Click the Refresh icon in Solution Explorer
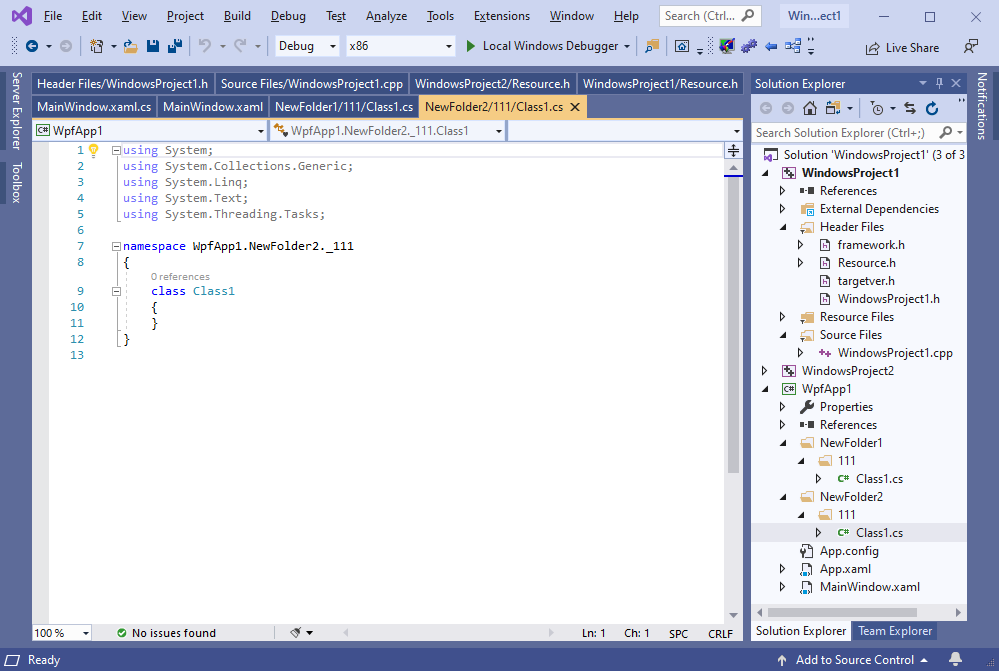 click(932, 108)
